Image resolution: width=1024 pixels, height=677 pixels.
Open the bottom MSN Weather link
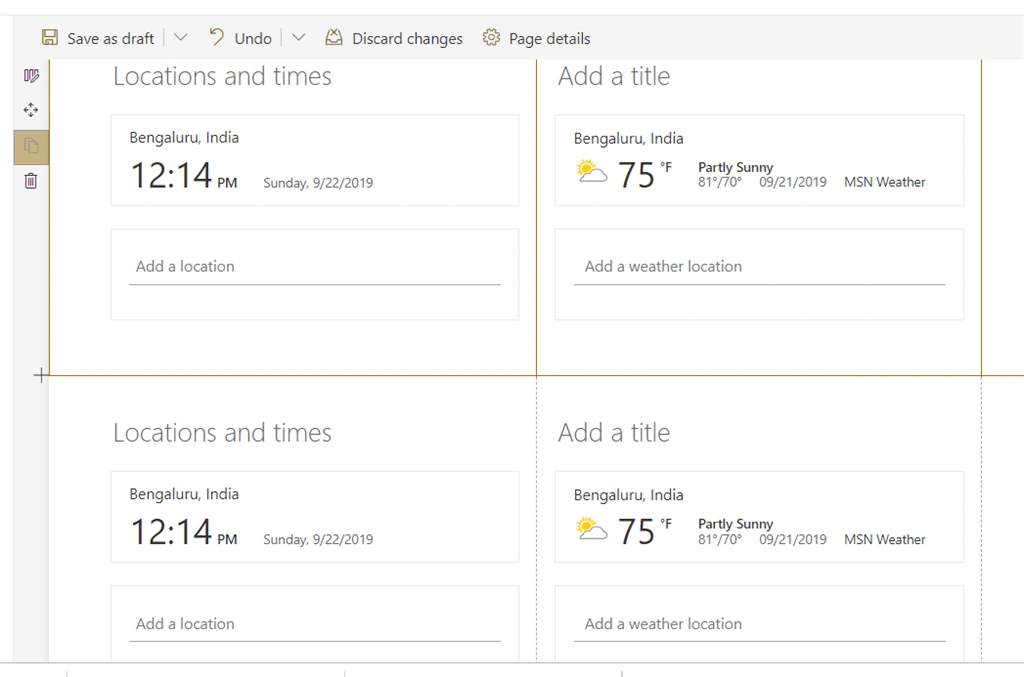click(x=884, y=539)
